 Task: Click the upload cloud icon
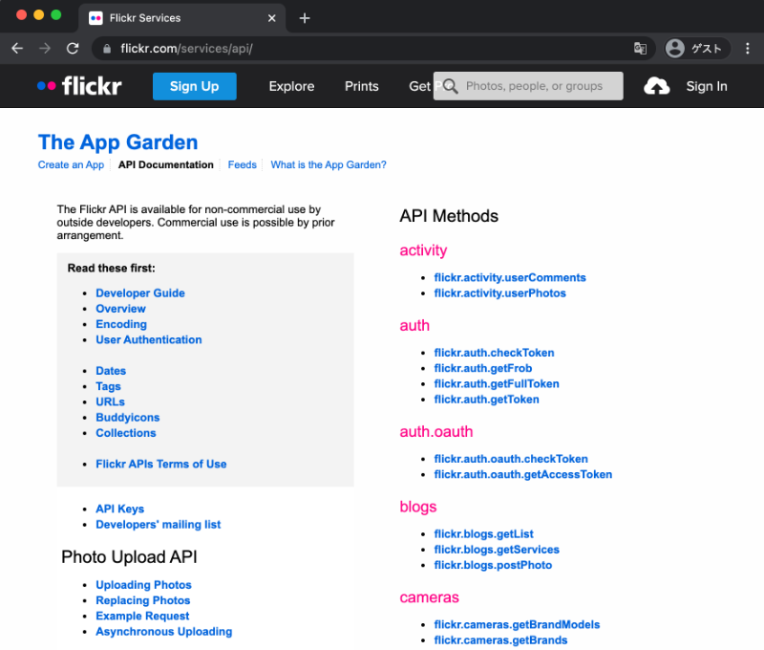pos(656,86)
